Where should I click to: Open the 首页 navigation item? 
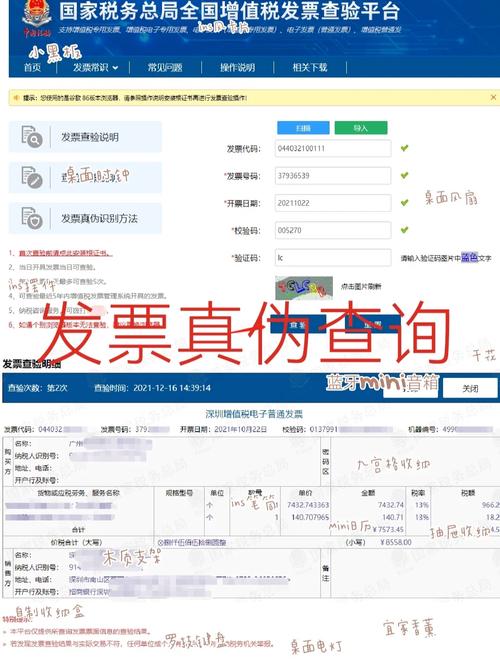32,67
